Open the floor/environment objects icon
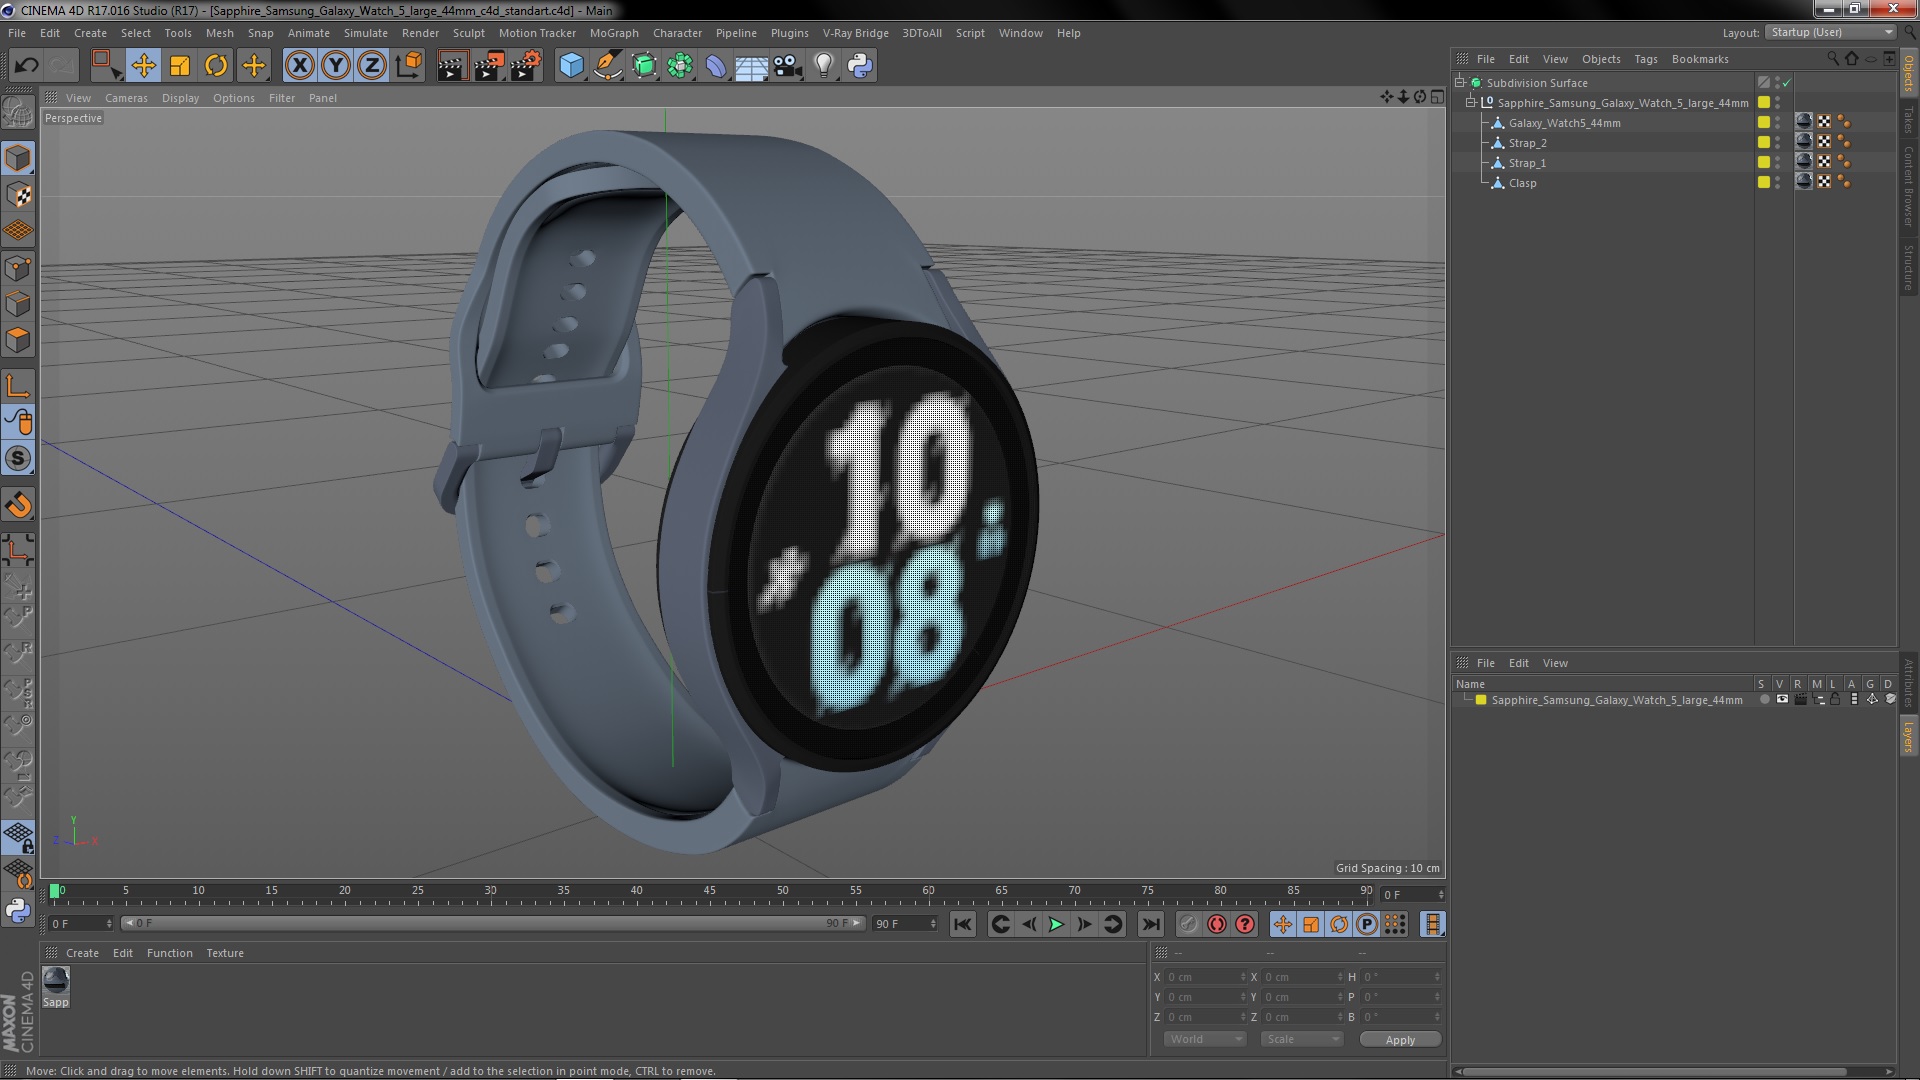Screen dimensions: 1920x1080 click(x=752, y=66)
